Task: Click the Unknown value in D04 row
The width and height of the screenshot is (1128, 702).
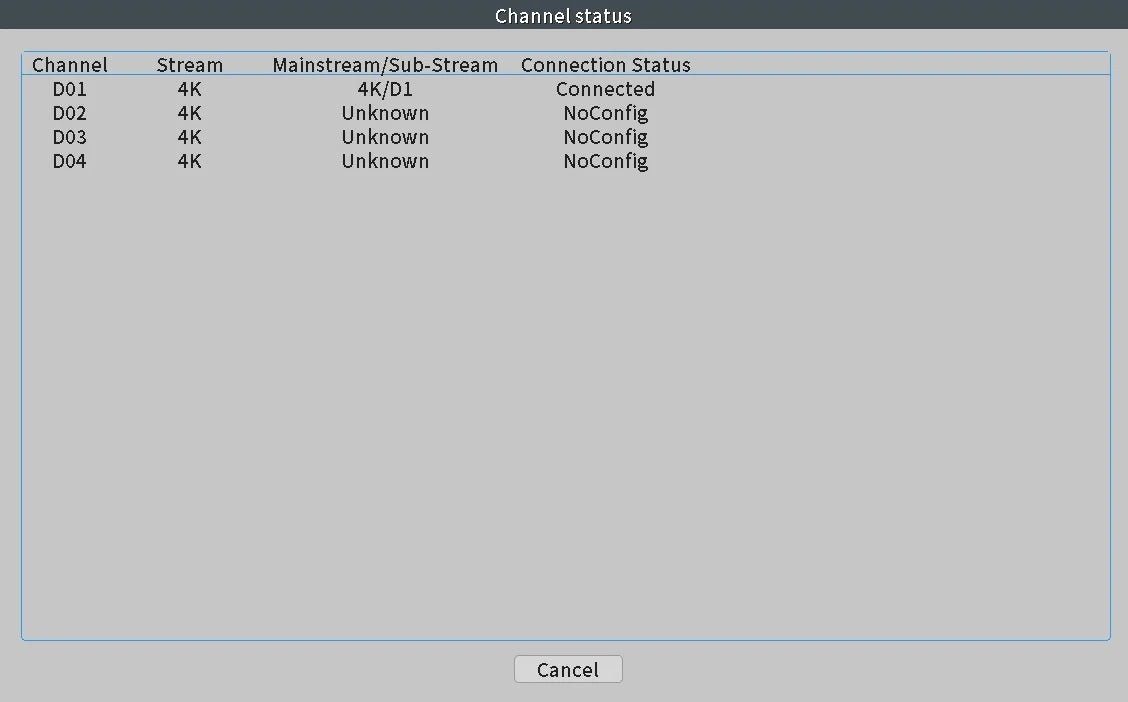Action: [385, 160]
